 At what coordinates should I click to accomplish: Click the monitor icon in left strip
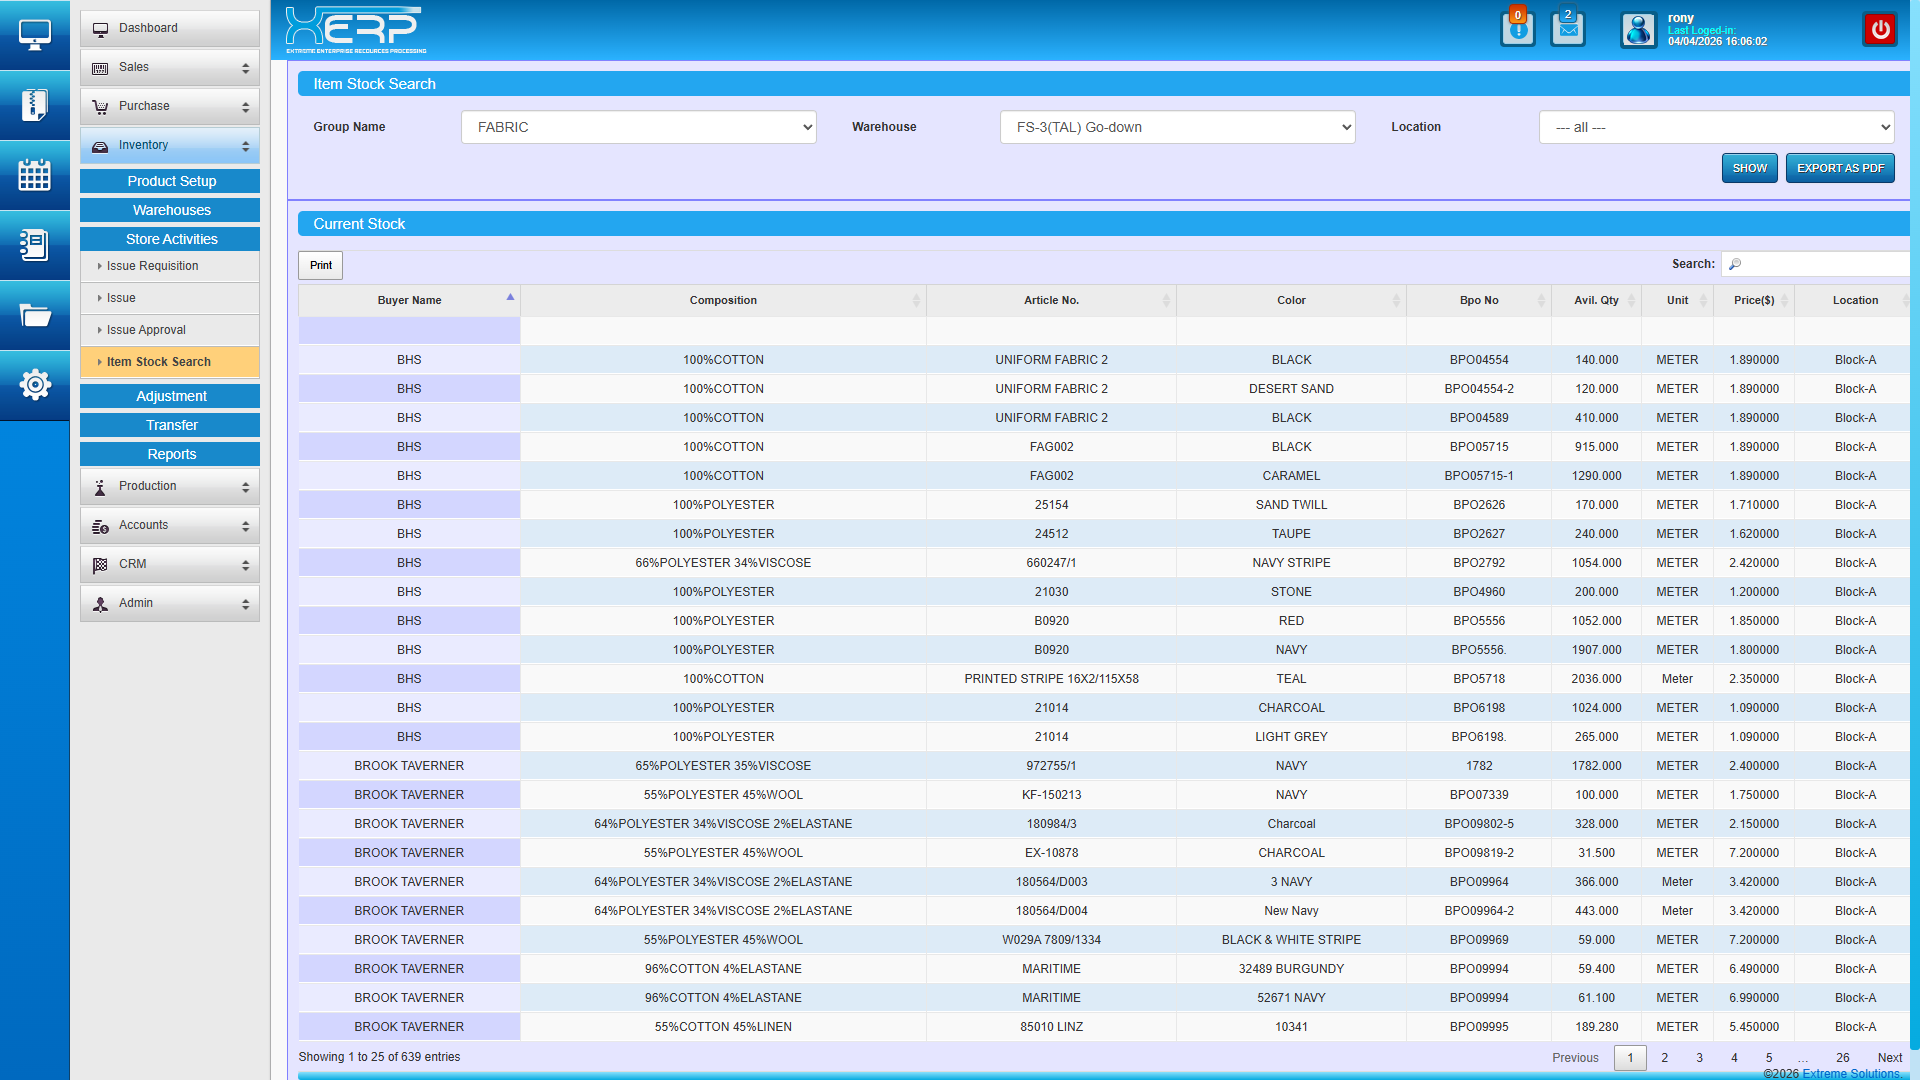34,35
